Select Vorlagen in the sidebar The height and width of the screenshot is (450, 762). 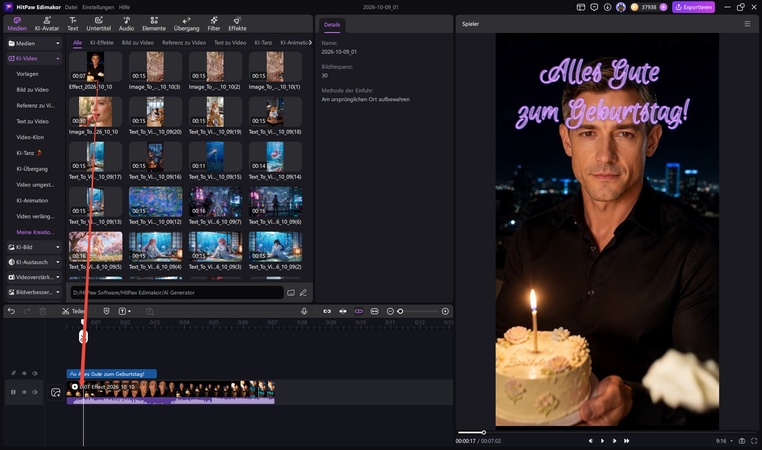27,74
